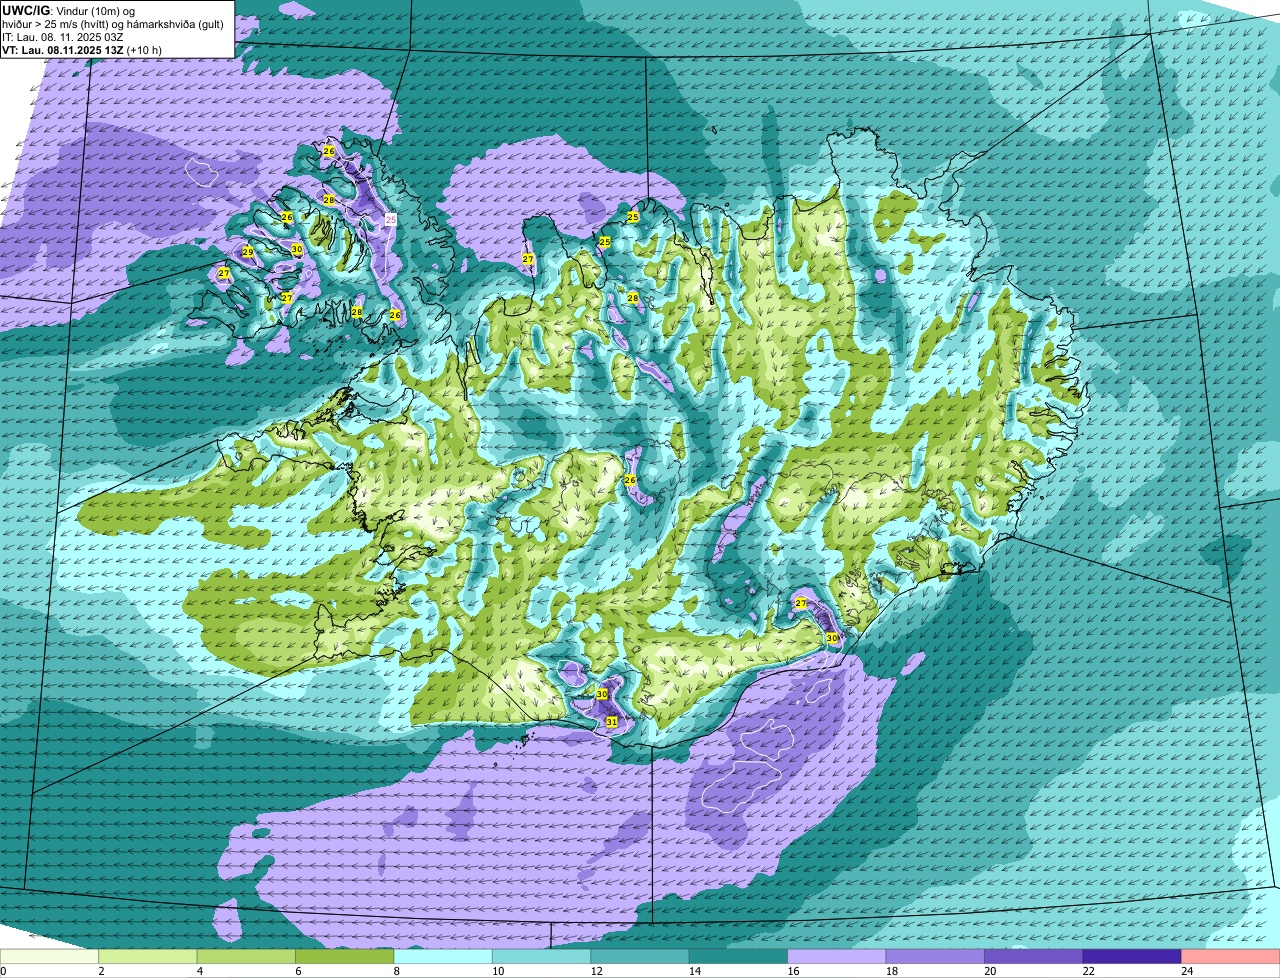Viewport: 1280px width, 978px height.
Task: Pick the 10–12 m/s turquoise legend swatch
Action: pyautogui.click(x=542, y=957)
